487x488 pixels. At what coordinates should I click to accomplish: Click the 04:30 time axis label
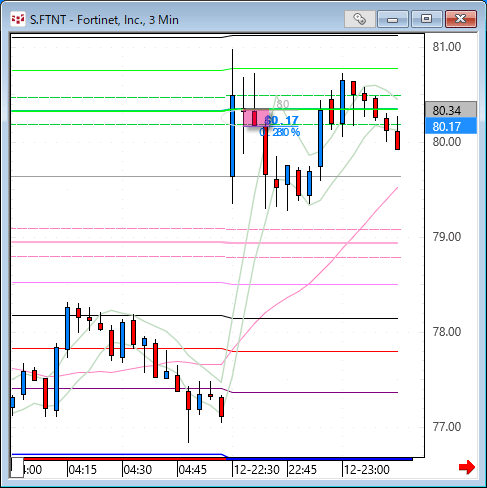click(x=137, y=470)
